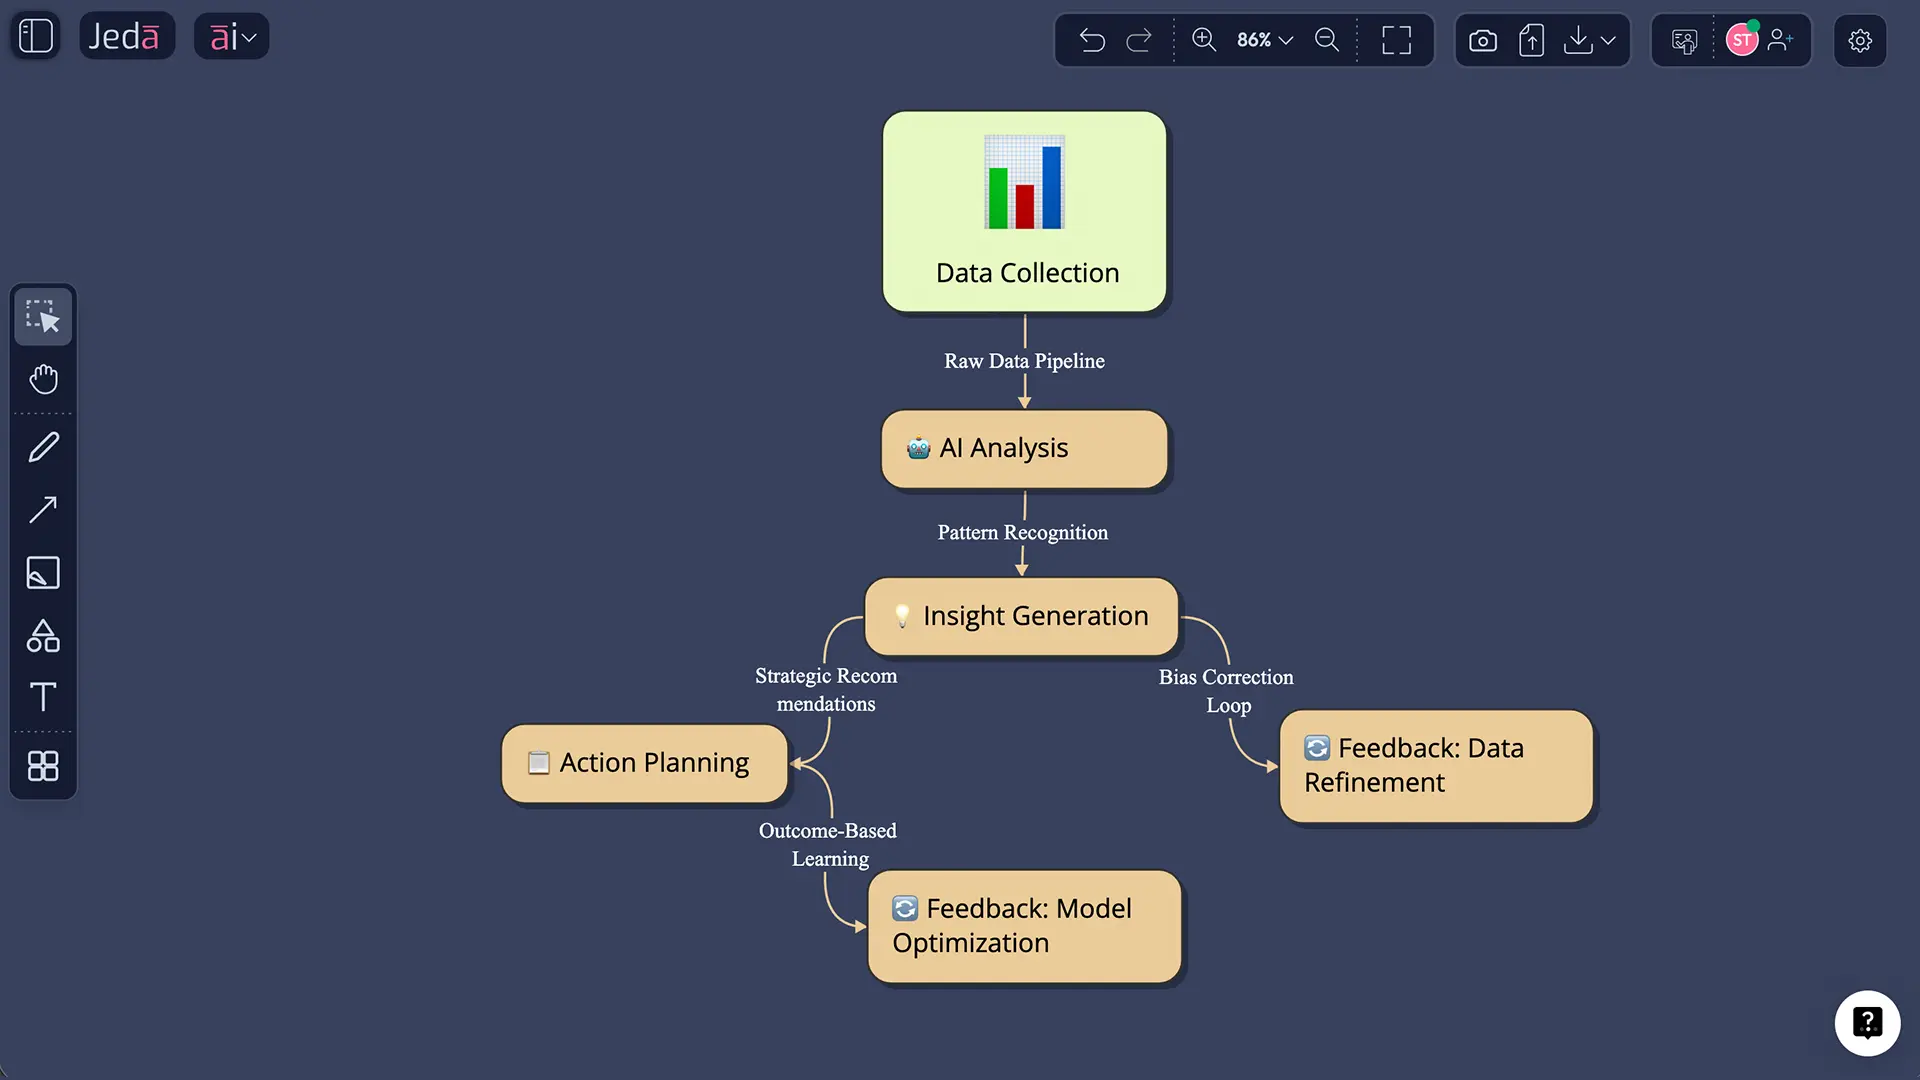Expand the 86% zoom level dropdown
The image size is (1920, 1080).
[x=1265, y=40]
